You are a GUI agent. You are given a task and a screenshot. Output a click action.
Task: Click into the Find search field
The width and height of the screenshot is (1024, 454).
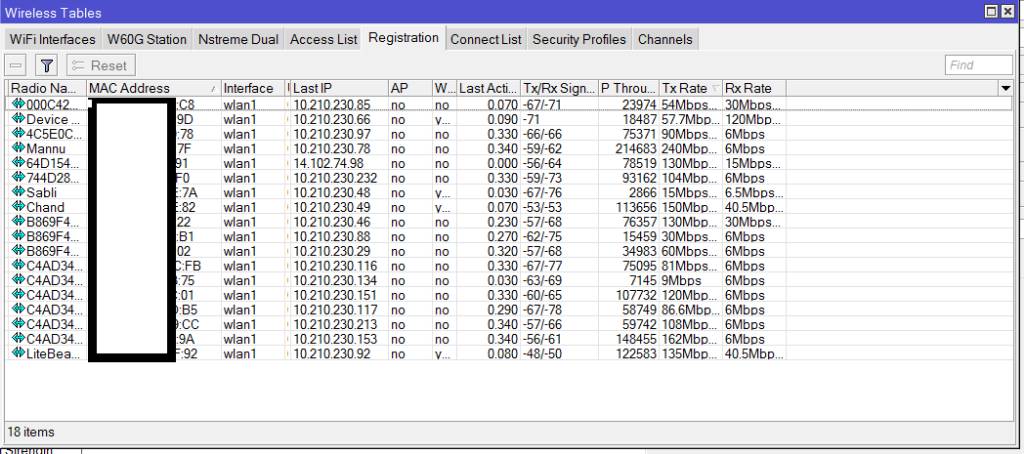(978, 65)
